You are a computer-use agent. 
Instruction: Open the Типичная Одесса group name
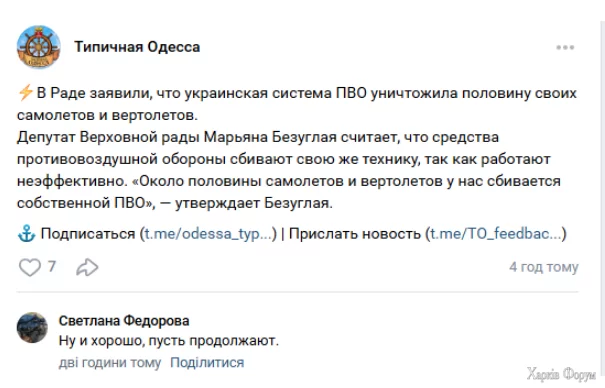tap(137, 47)
